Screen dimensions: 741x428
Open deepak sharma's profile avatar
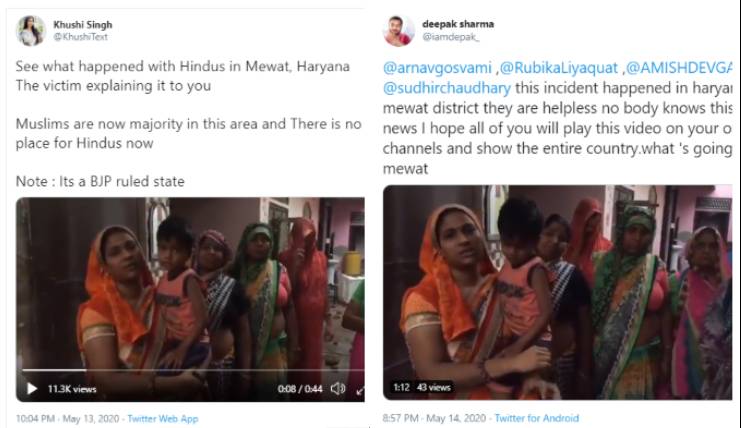pyautogui.click(x=399, y=30)
